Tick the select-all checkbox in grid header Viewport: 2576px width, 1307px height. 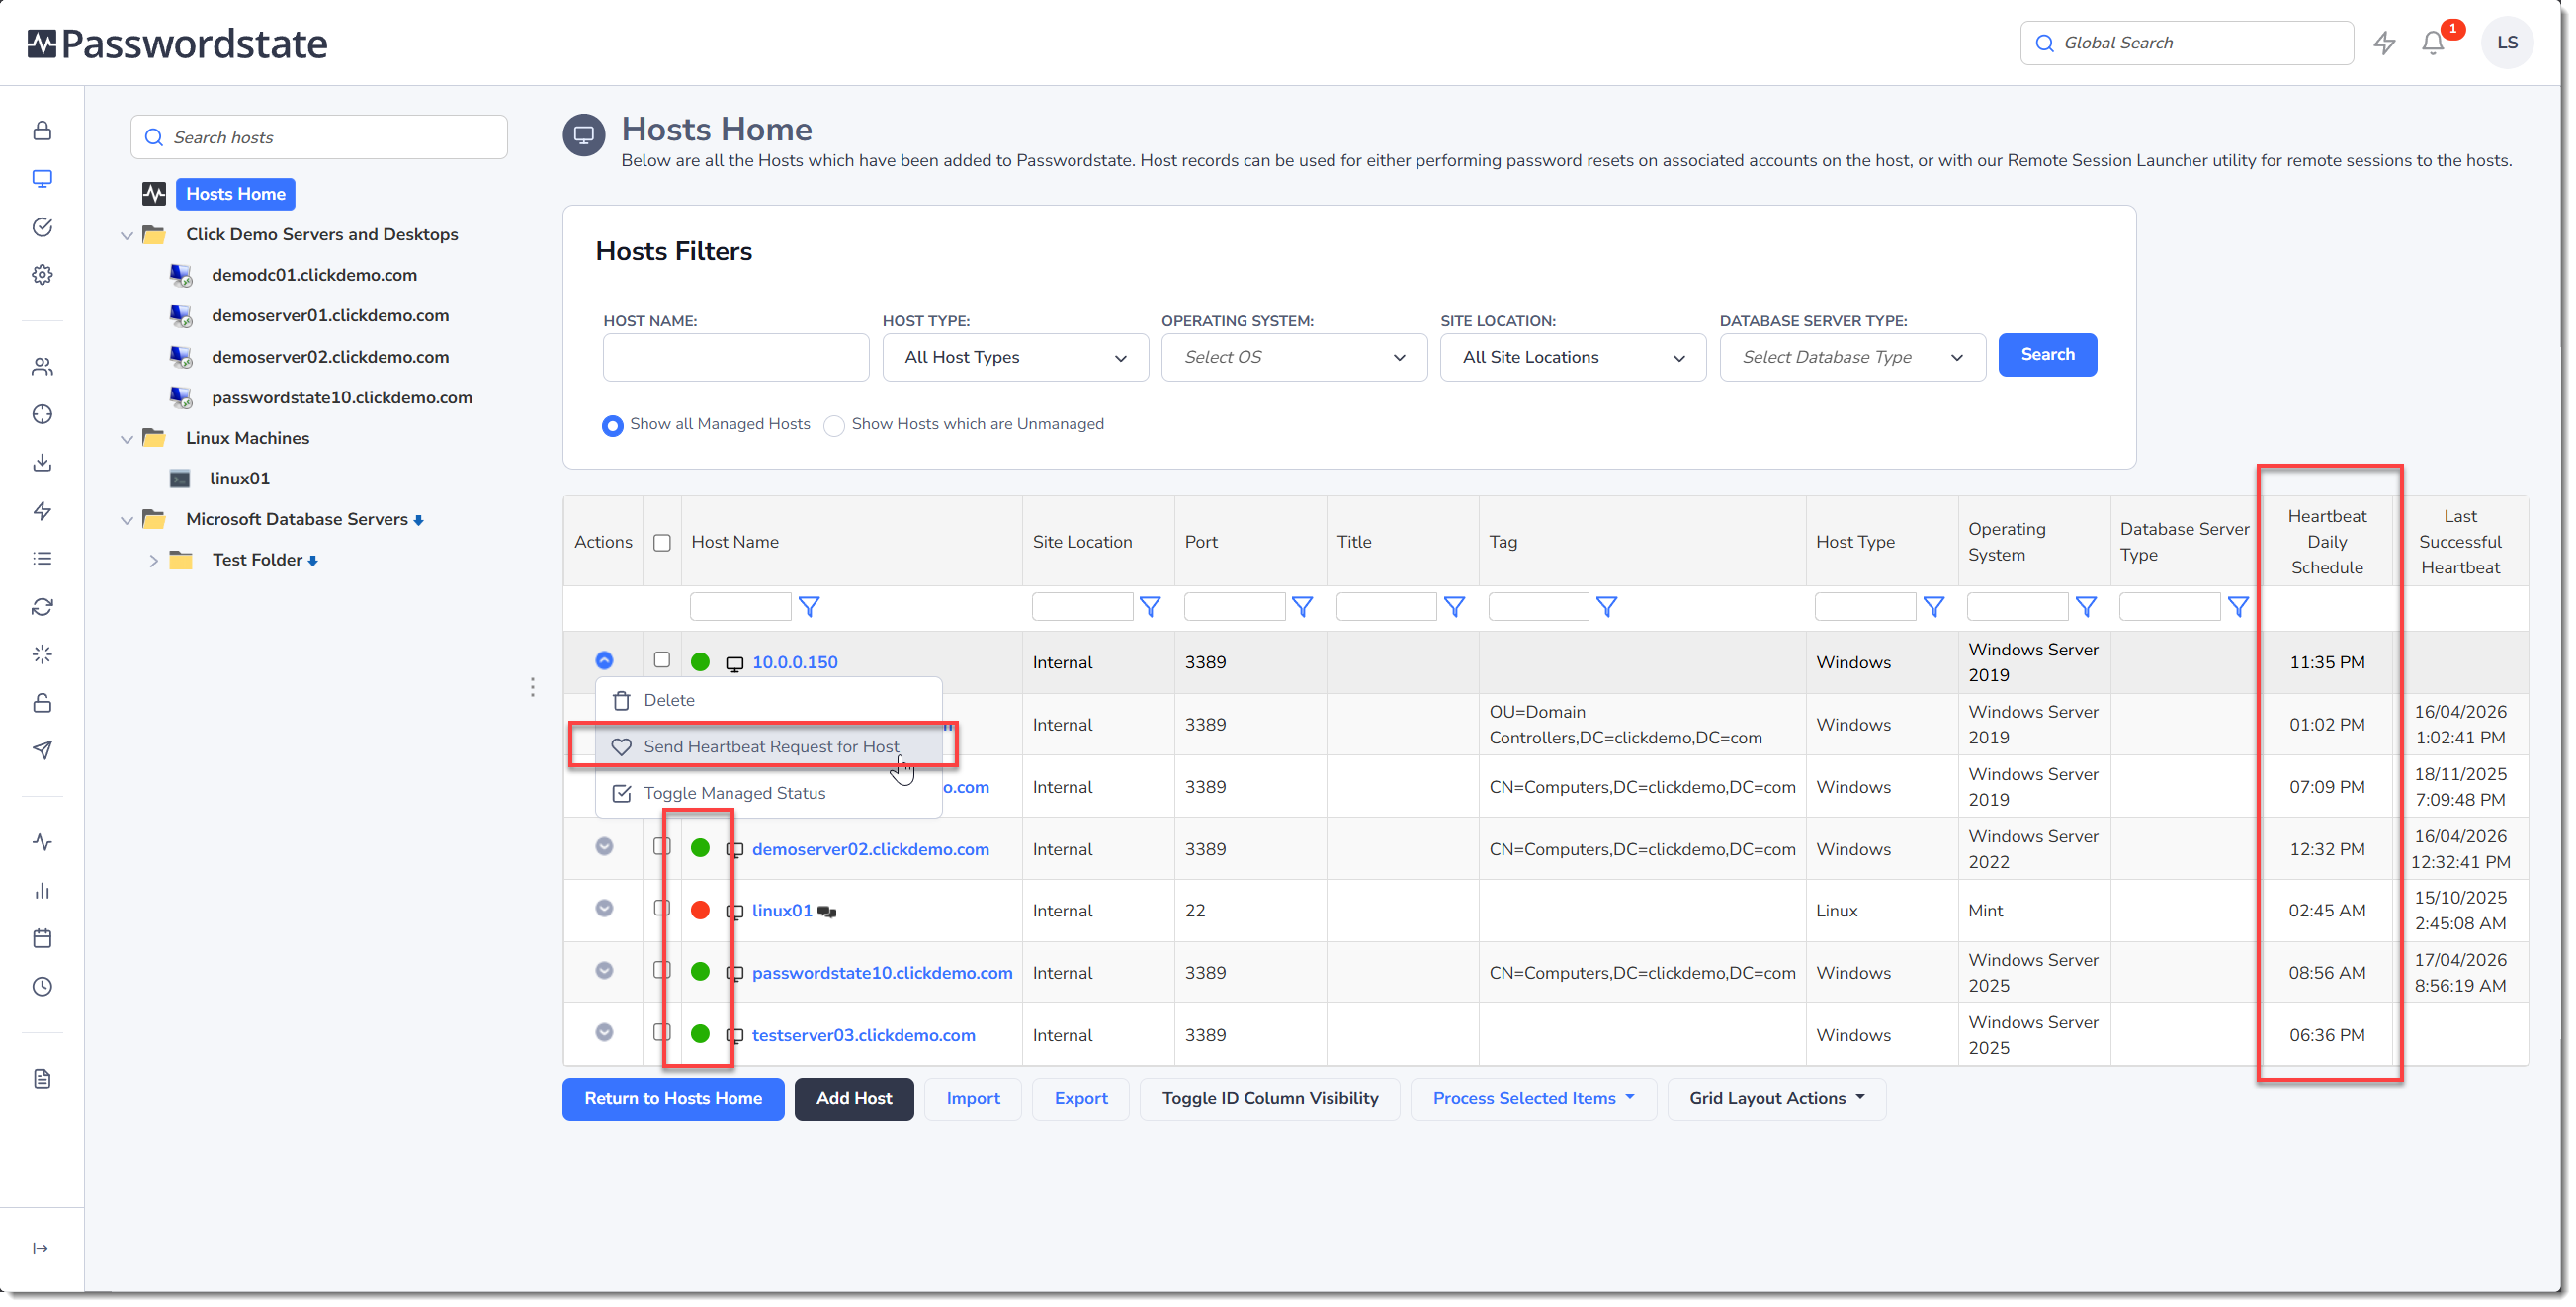pos(662,543)
